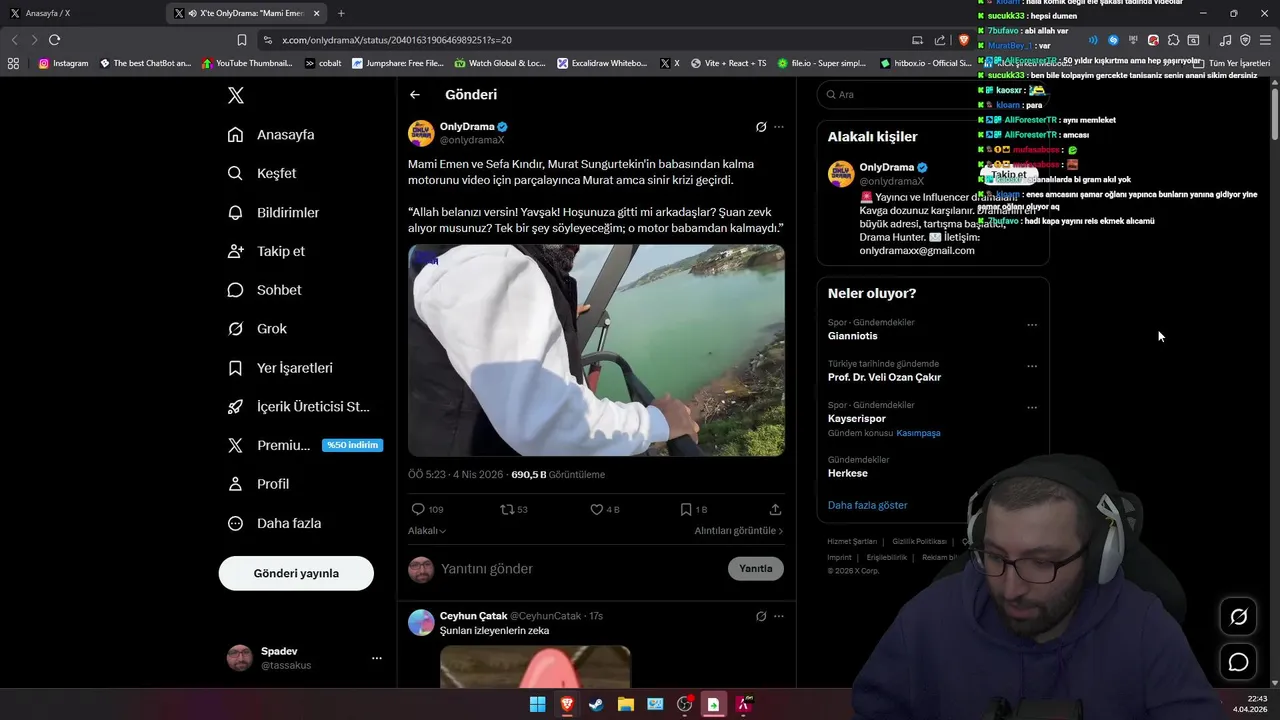Open Profil page
1280x720 pixels.
click(x=258, y=484)
